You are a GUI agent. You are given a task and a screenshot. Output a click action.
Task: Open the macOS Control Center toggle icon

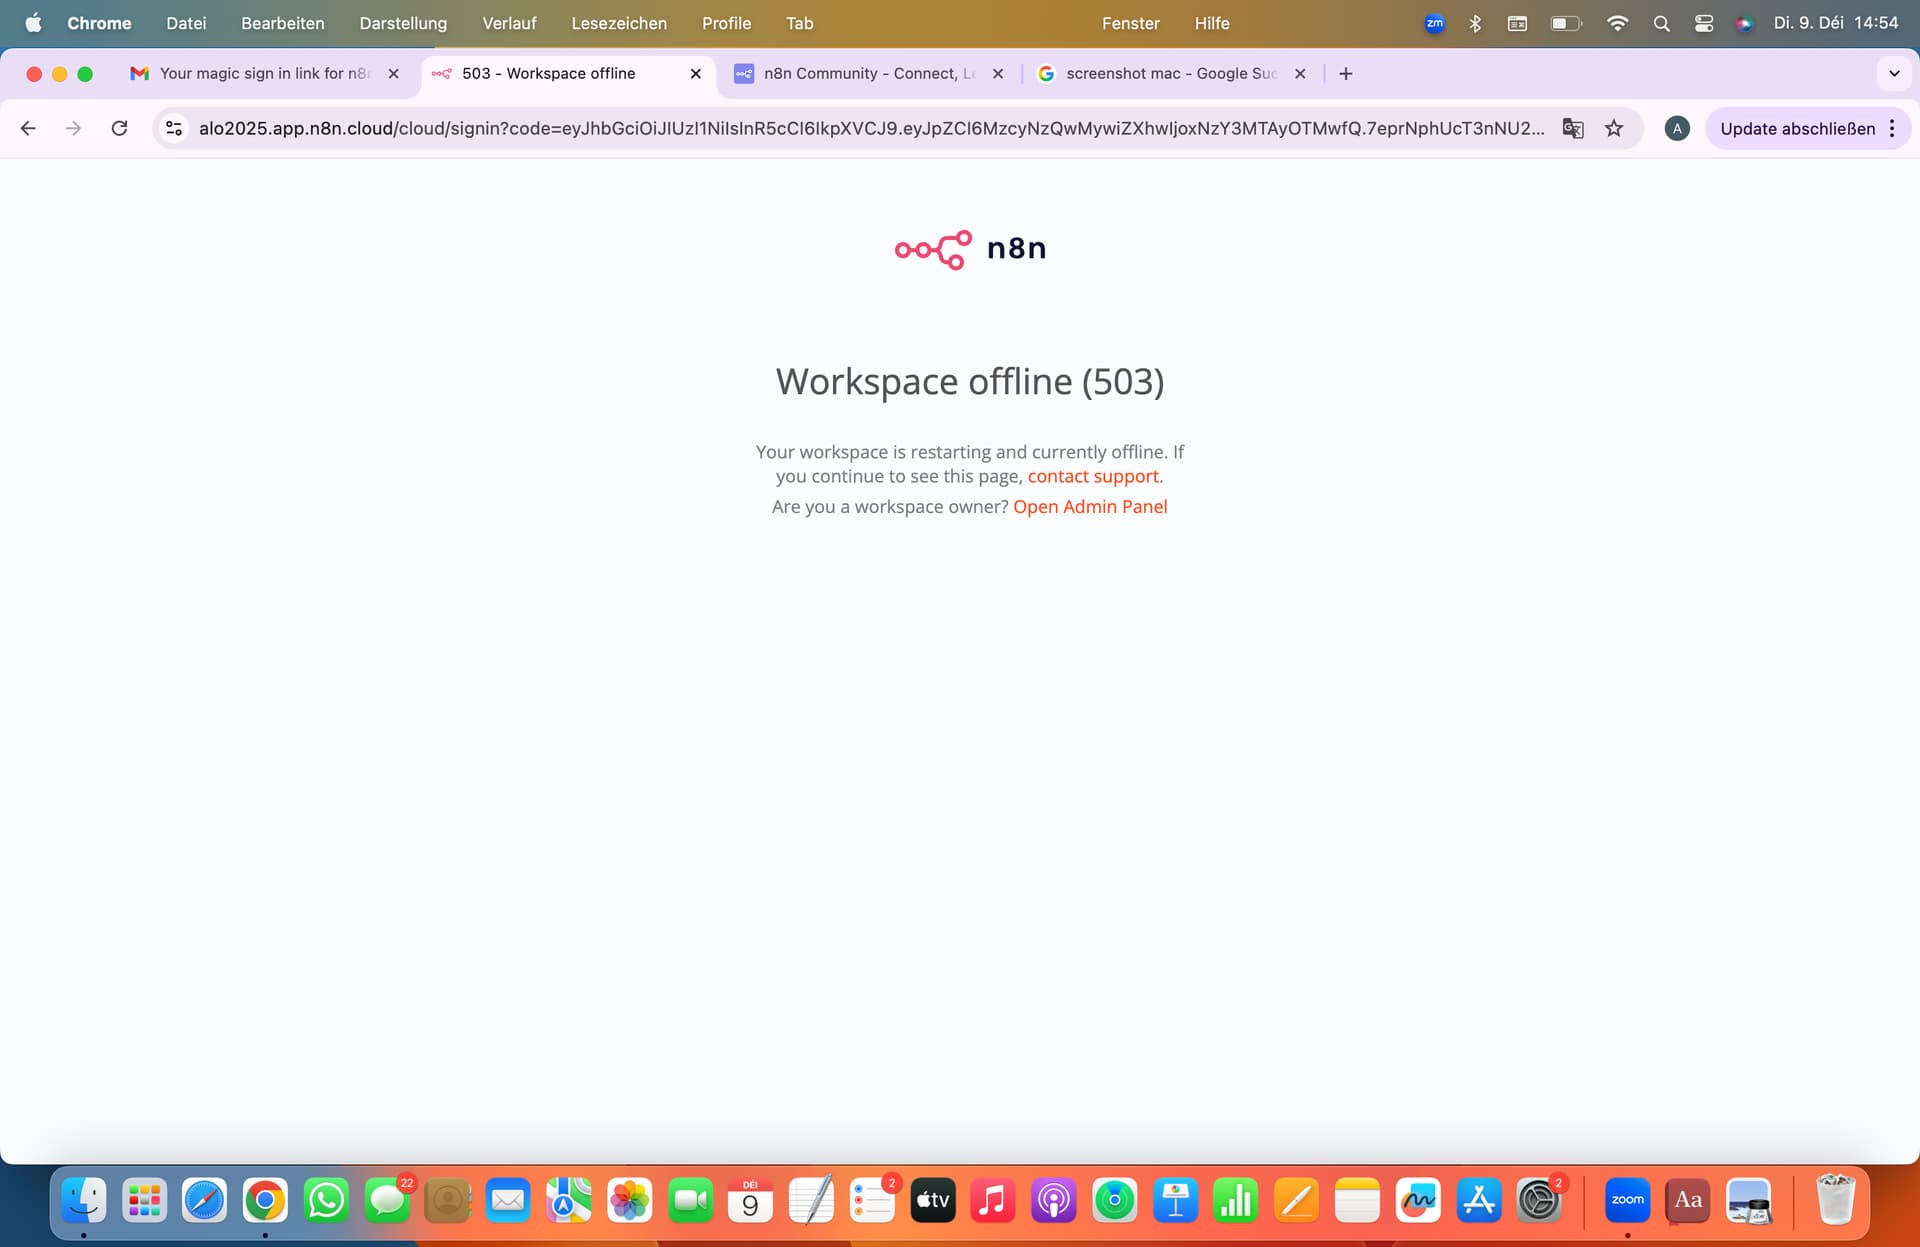1703,23
